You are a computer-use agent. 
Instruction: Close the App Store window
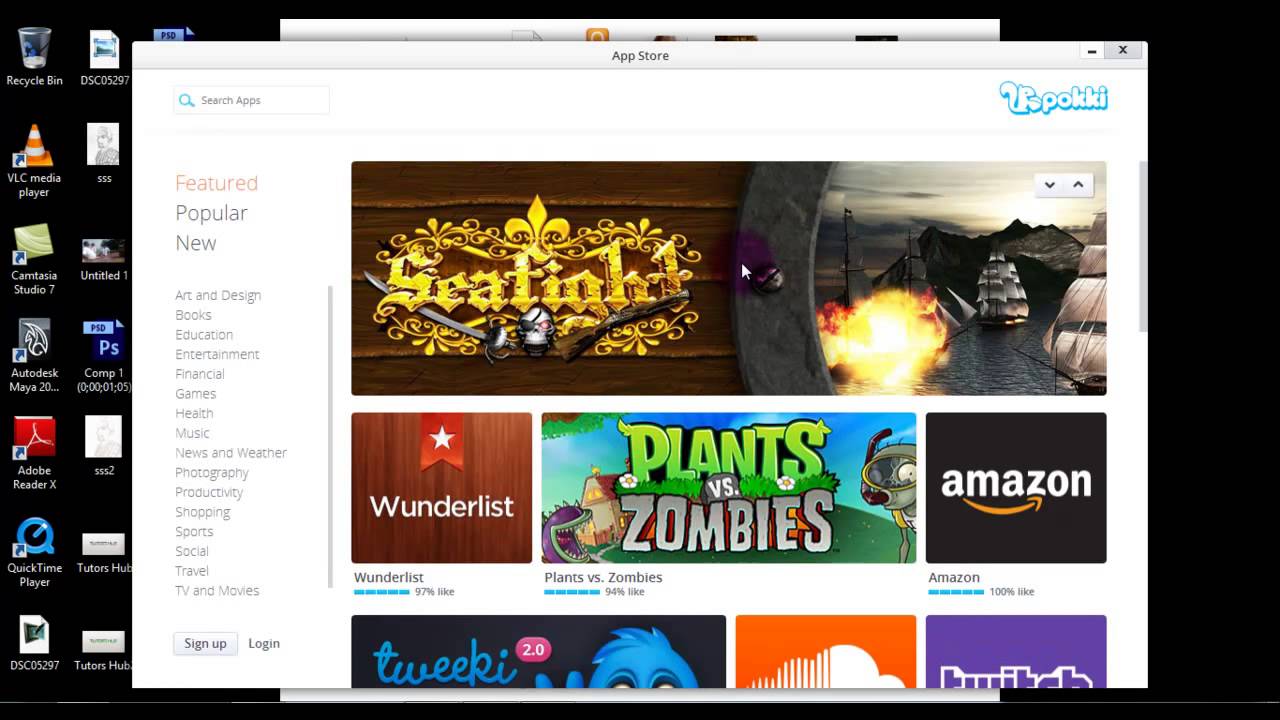(x=1123, y=50)
